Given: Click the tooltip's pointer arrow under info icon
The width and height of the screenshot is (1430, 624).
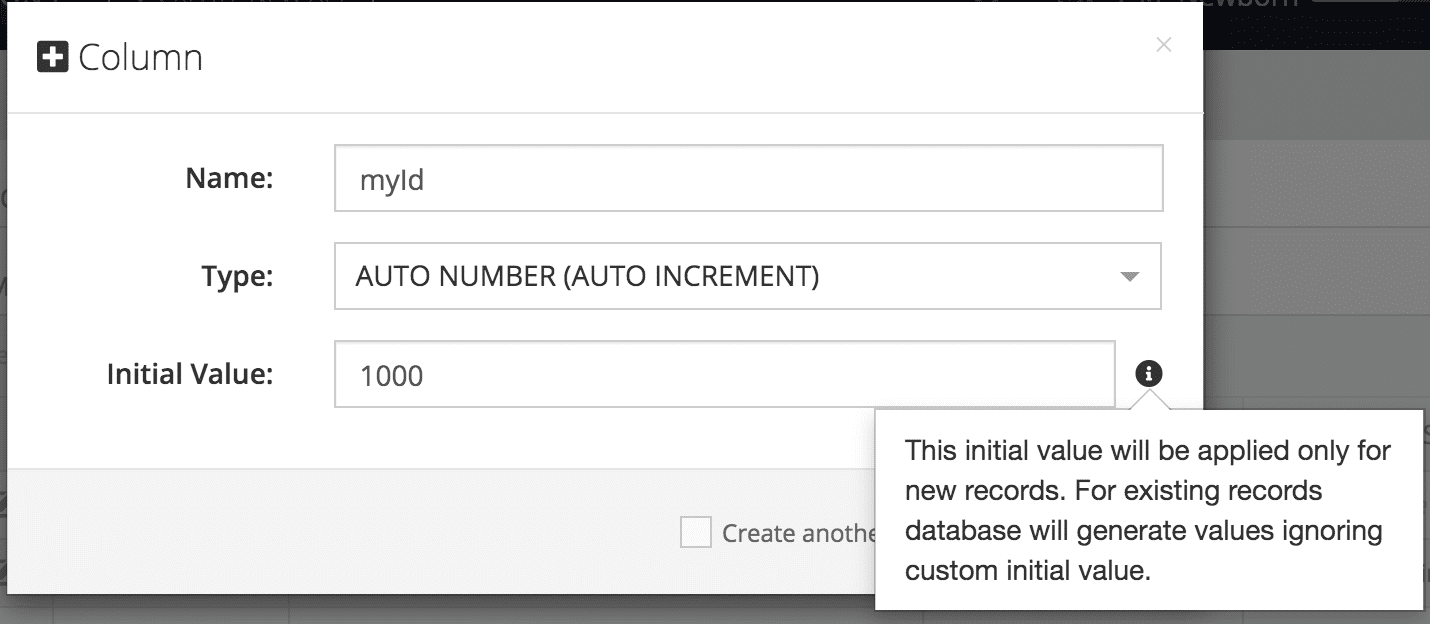Looking at the screenshot, I should 1149,399.
